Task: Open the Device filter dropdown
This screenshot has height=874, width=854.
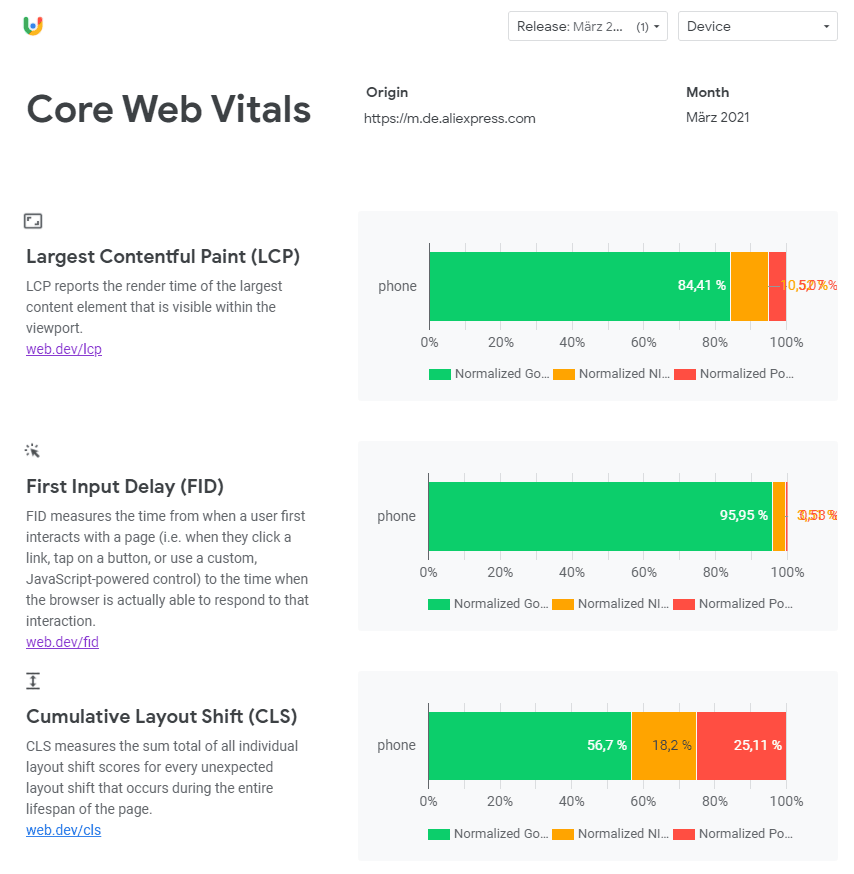Action: coord(758,26)
